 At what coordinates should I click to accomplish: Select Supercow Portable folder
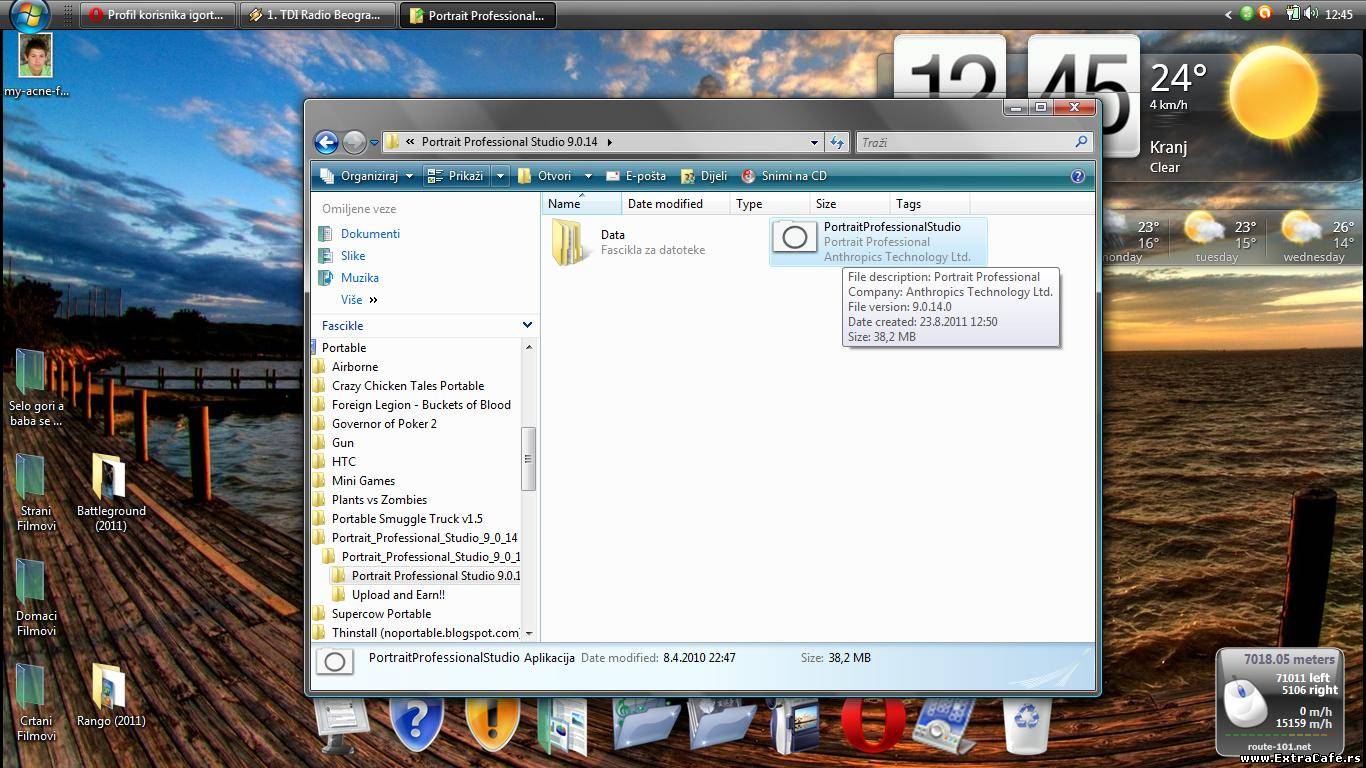point(381,614)
